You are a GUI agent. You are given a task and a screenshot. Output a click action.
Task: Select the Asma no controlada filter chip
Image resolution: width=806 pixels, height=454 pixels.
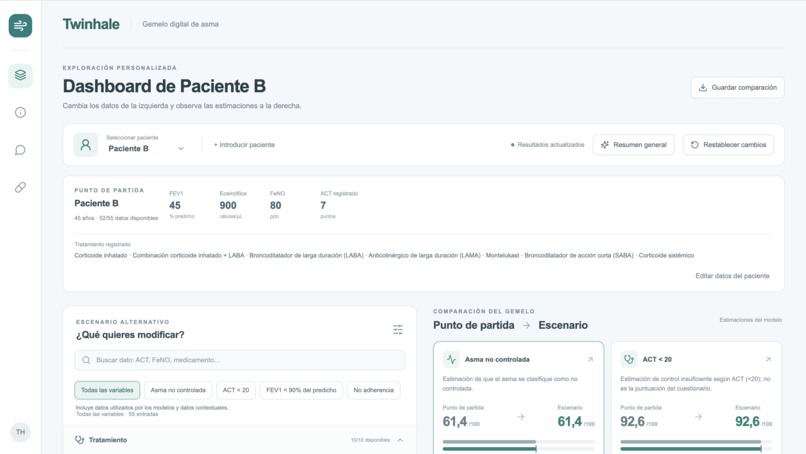[178, 390]
